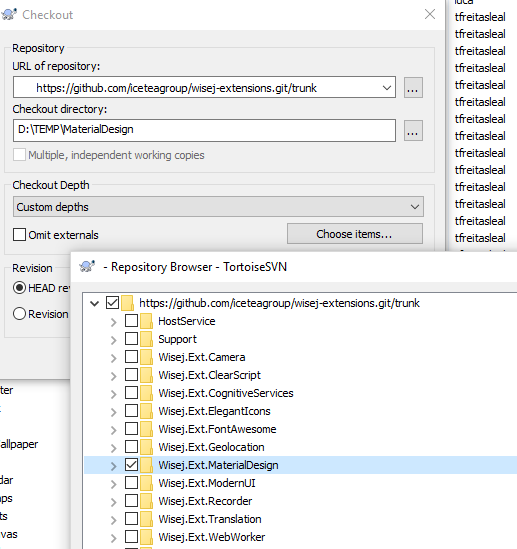The image size is (517, 549).
Task: Expand the Wisej.Ext.Translation node
Action: tap(113, 520)
